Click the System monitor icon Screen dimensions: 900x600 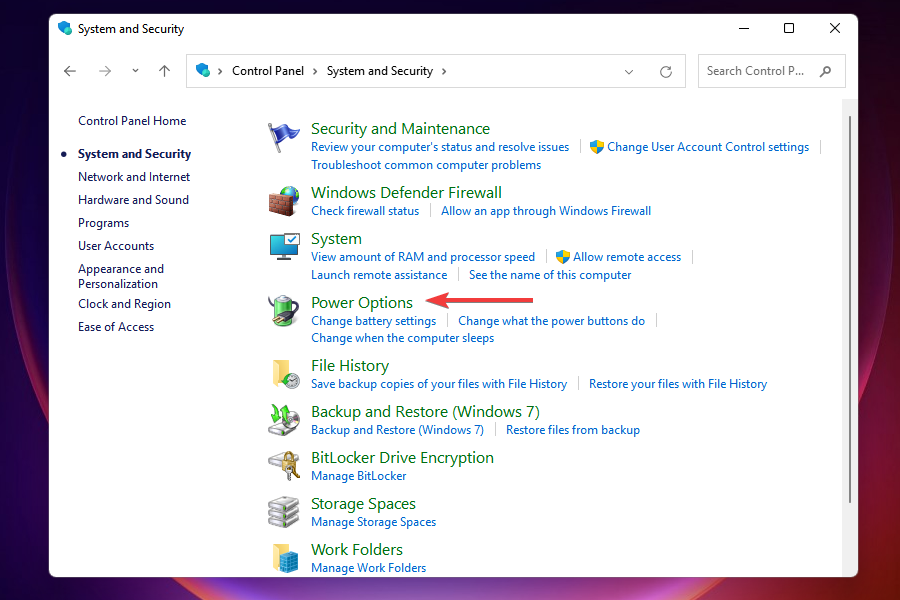pyautogui.click(x=285, y=246)
